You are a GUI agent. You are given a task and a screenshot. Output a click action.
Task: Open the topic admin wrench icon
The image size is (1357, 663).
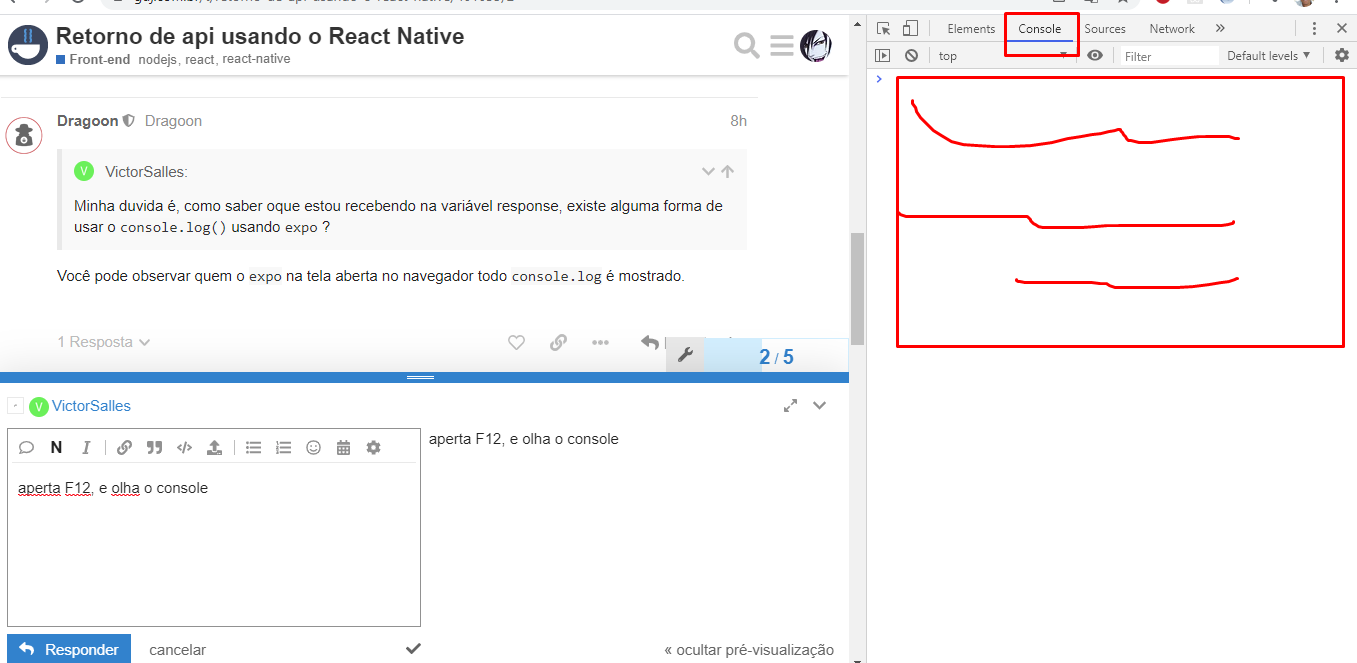click(x=685, y=355)
